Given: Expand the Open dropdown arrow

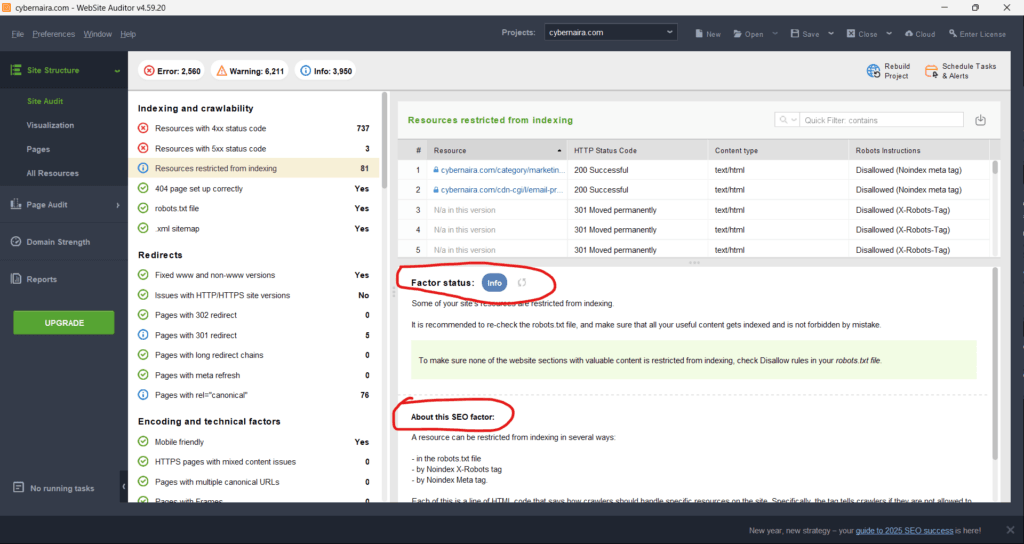Looking at the screenshot, I should [x=775, y=33].
